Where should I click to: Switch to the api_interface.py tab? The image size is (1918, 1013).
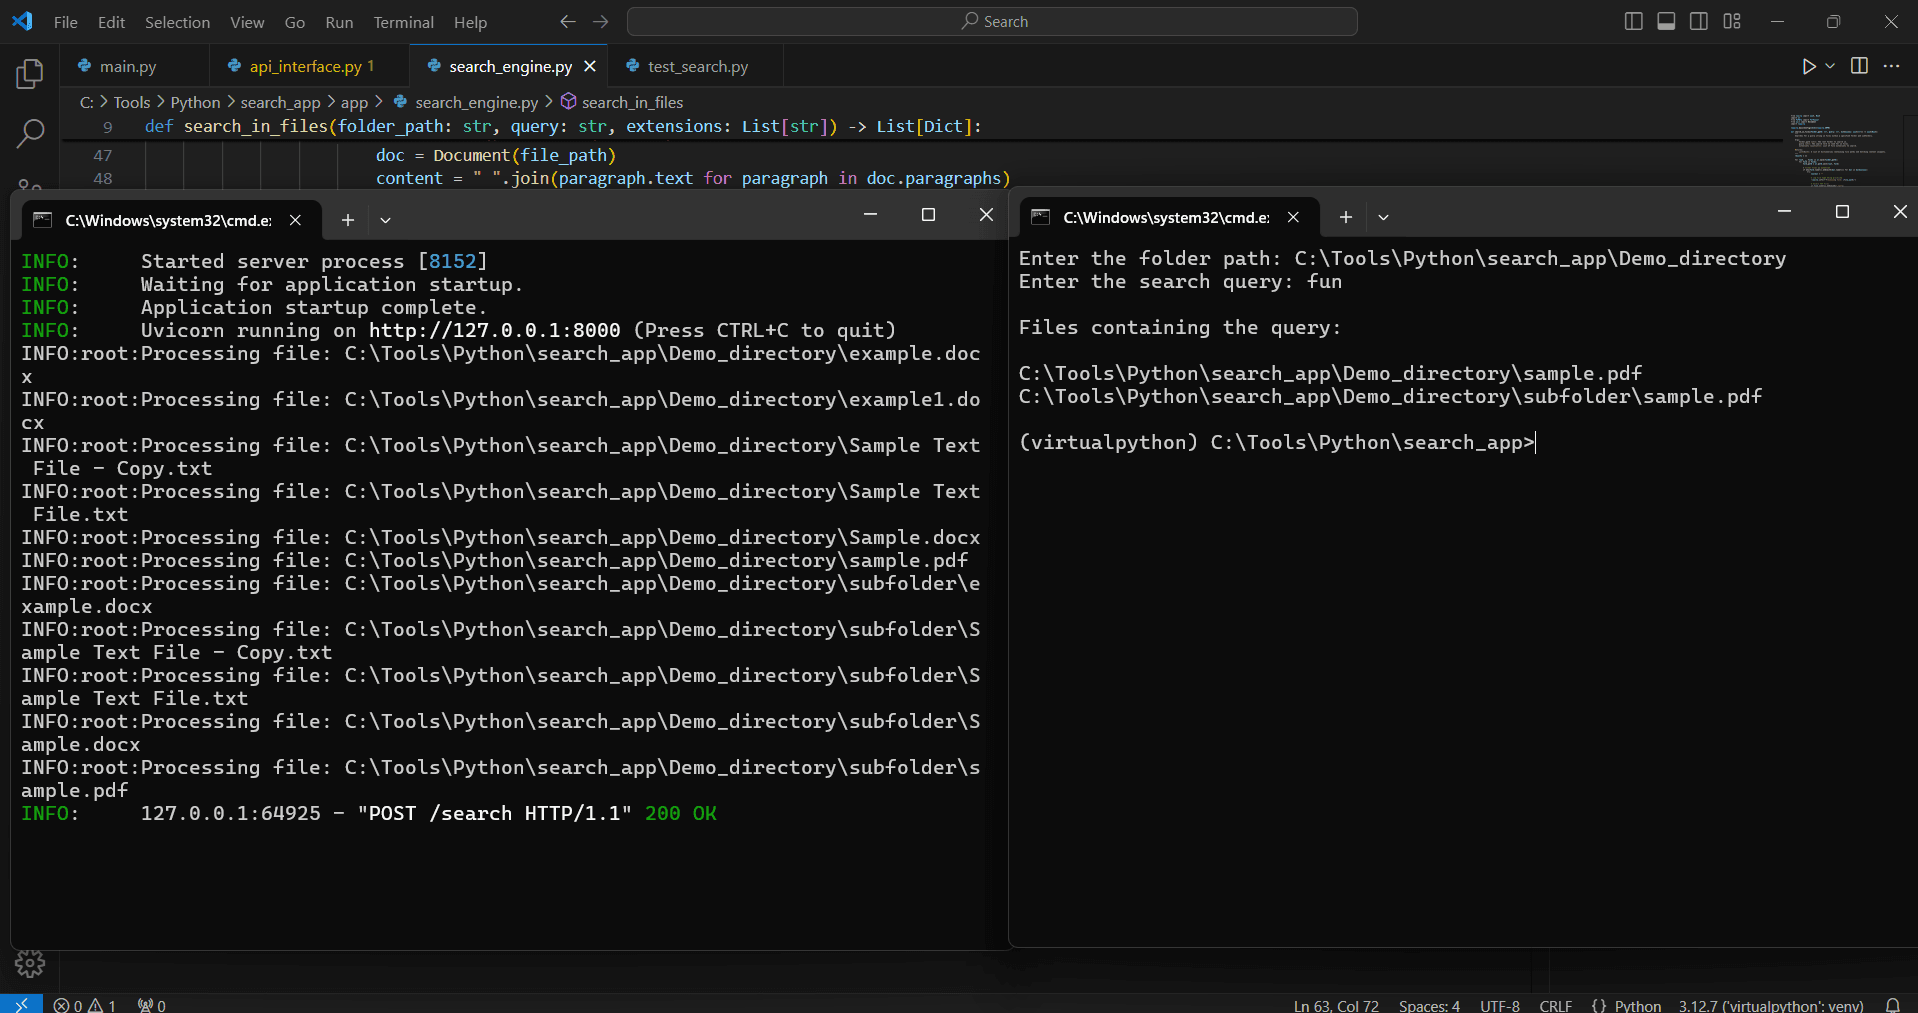click(311, 66)
